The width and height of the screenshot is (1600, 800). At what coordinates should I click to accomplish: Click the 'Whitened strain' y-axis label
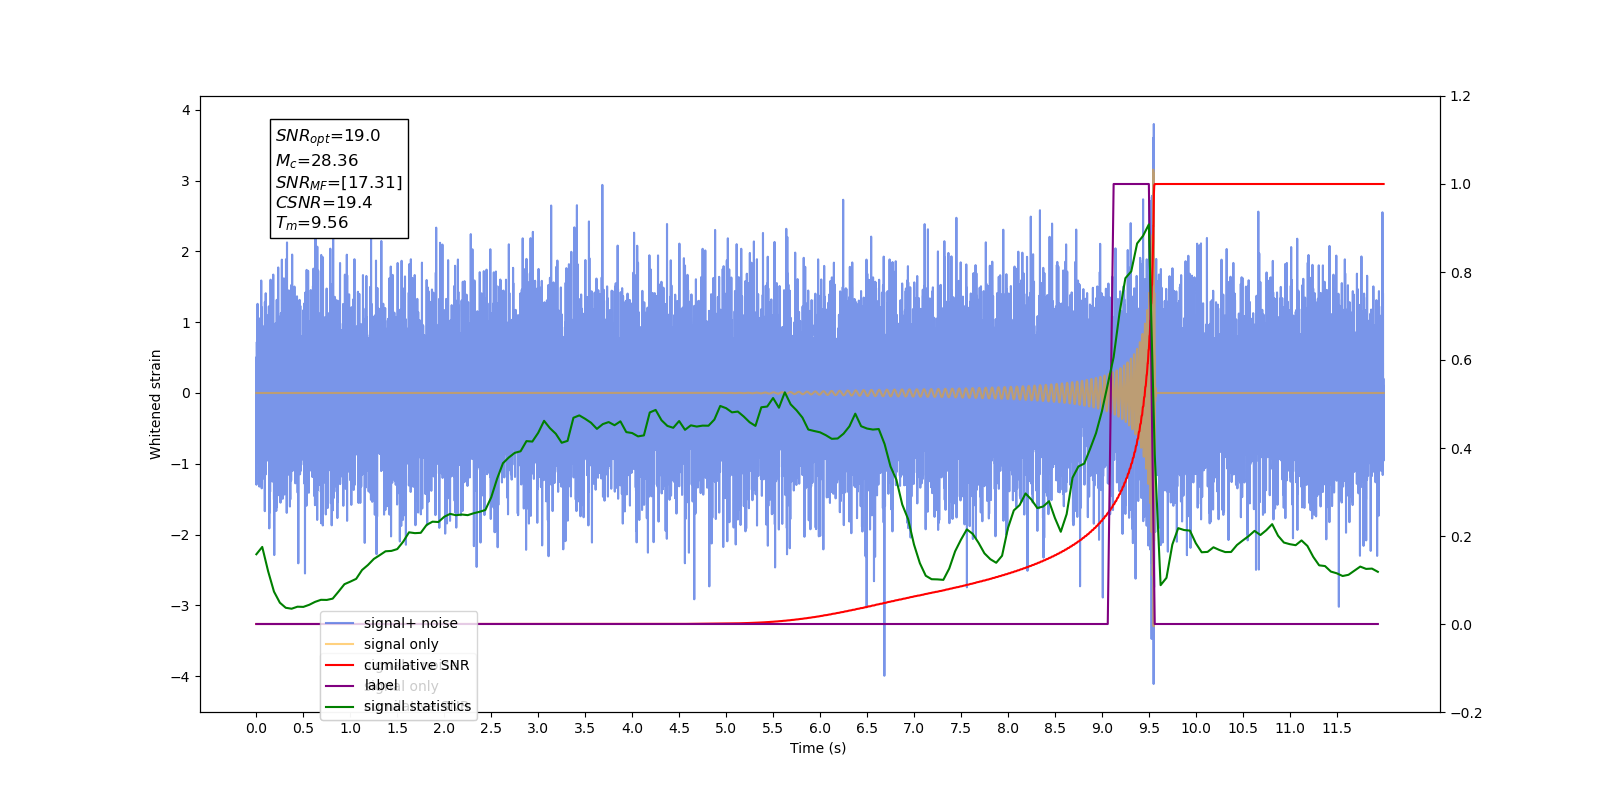(x=156, y=404)
